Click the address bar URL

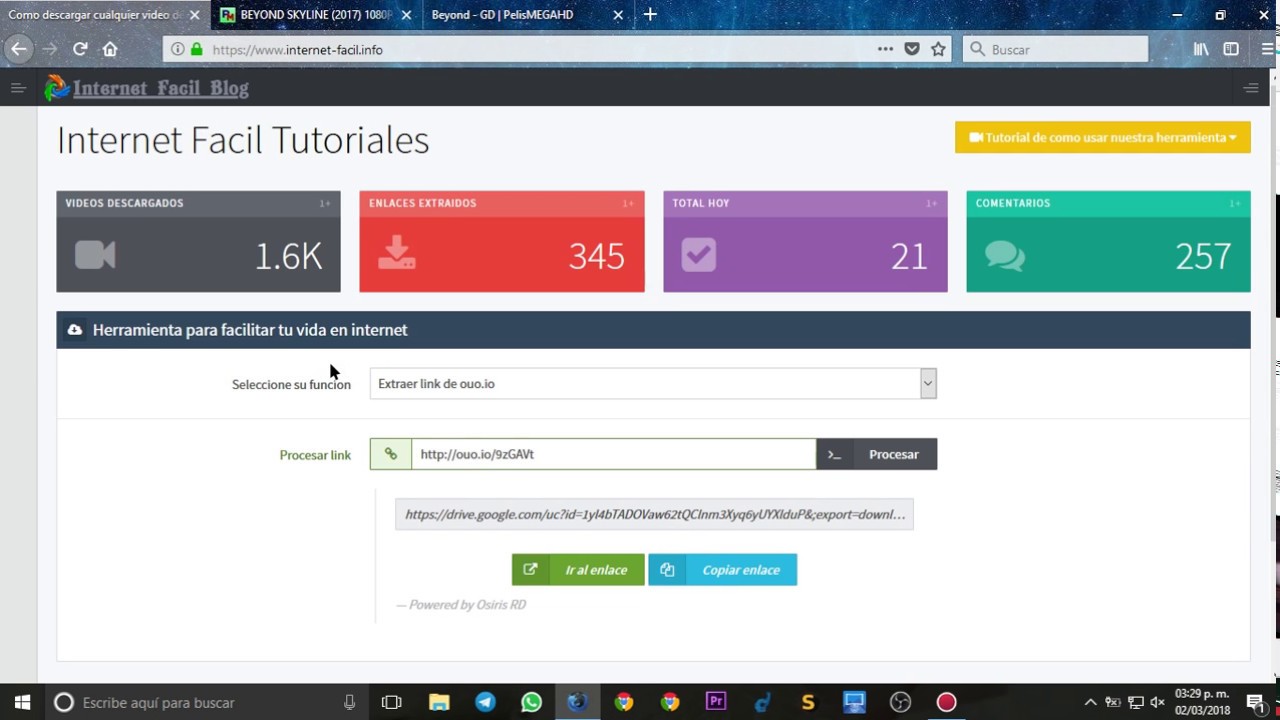[x=298, y=49]
